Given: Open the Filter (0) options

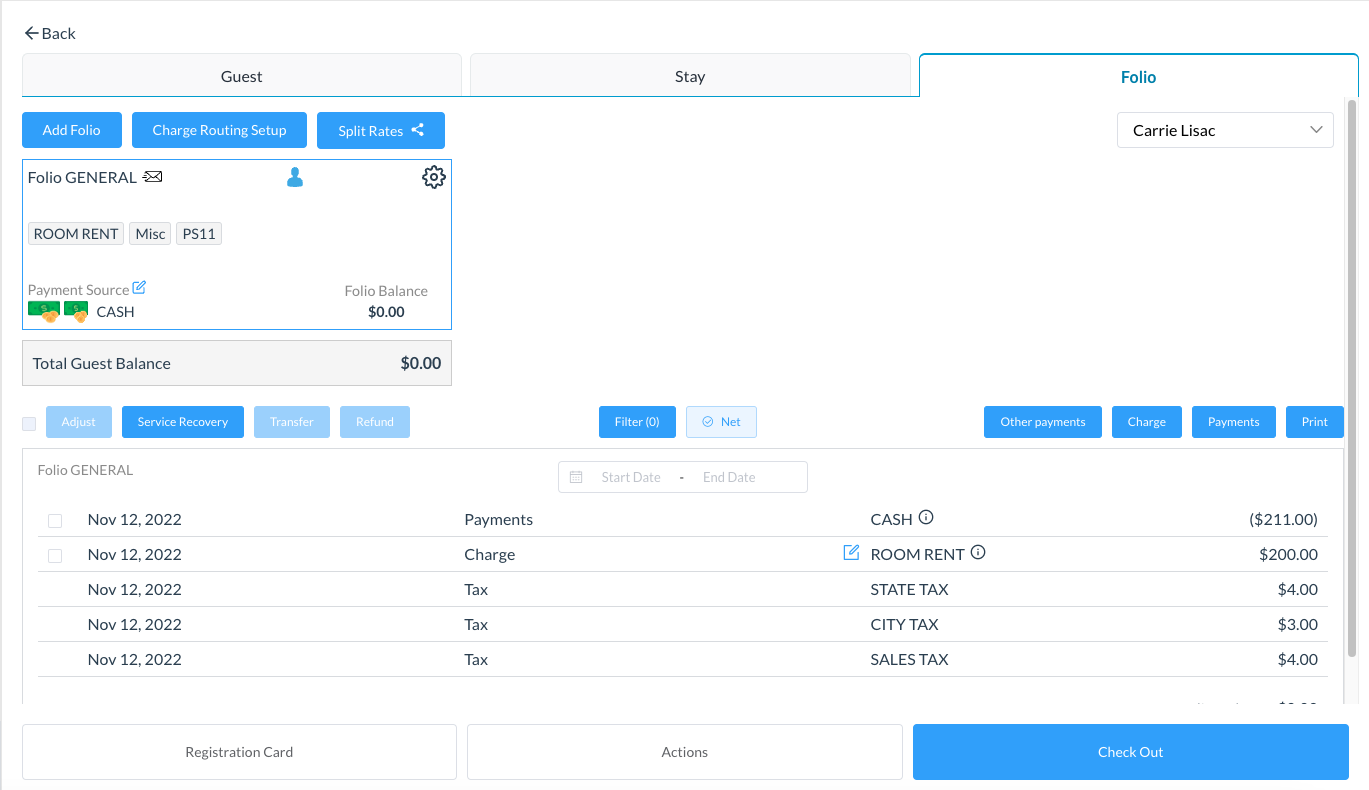Looking at the screenshot, I should [x=637, y=422].
